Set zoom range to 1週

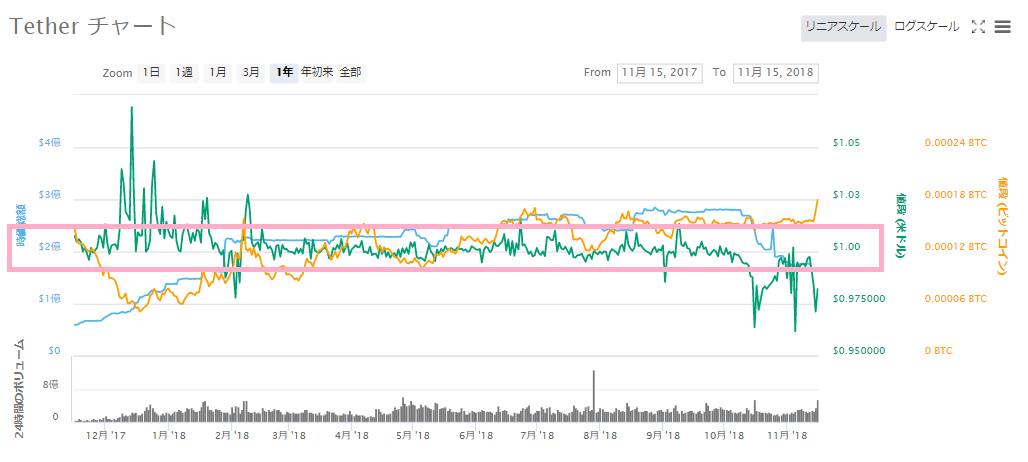pyautogui.click(x=184, y=72)
